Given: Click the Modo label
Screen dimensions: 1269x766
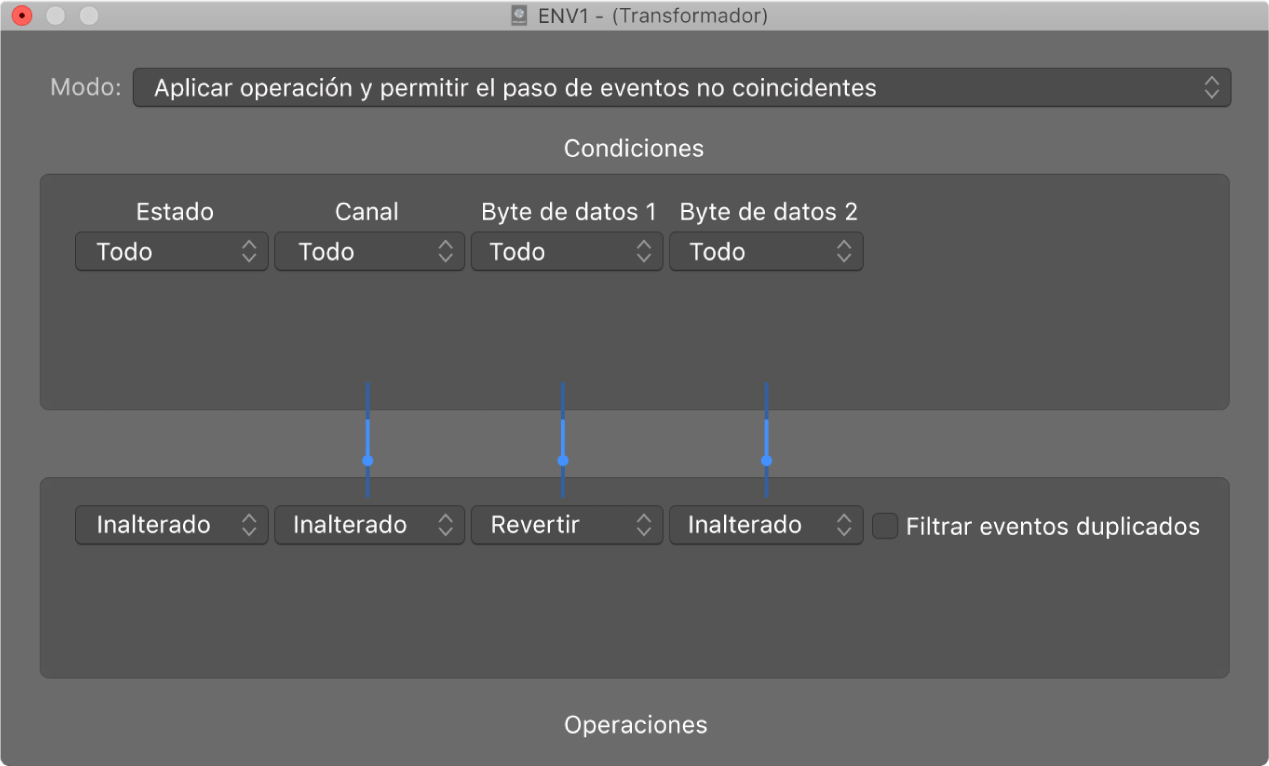Looking at the screenshot, I should click(x=85, y=88).
